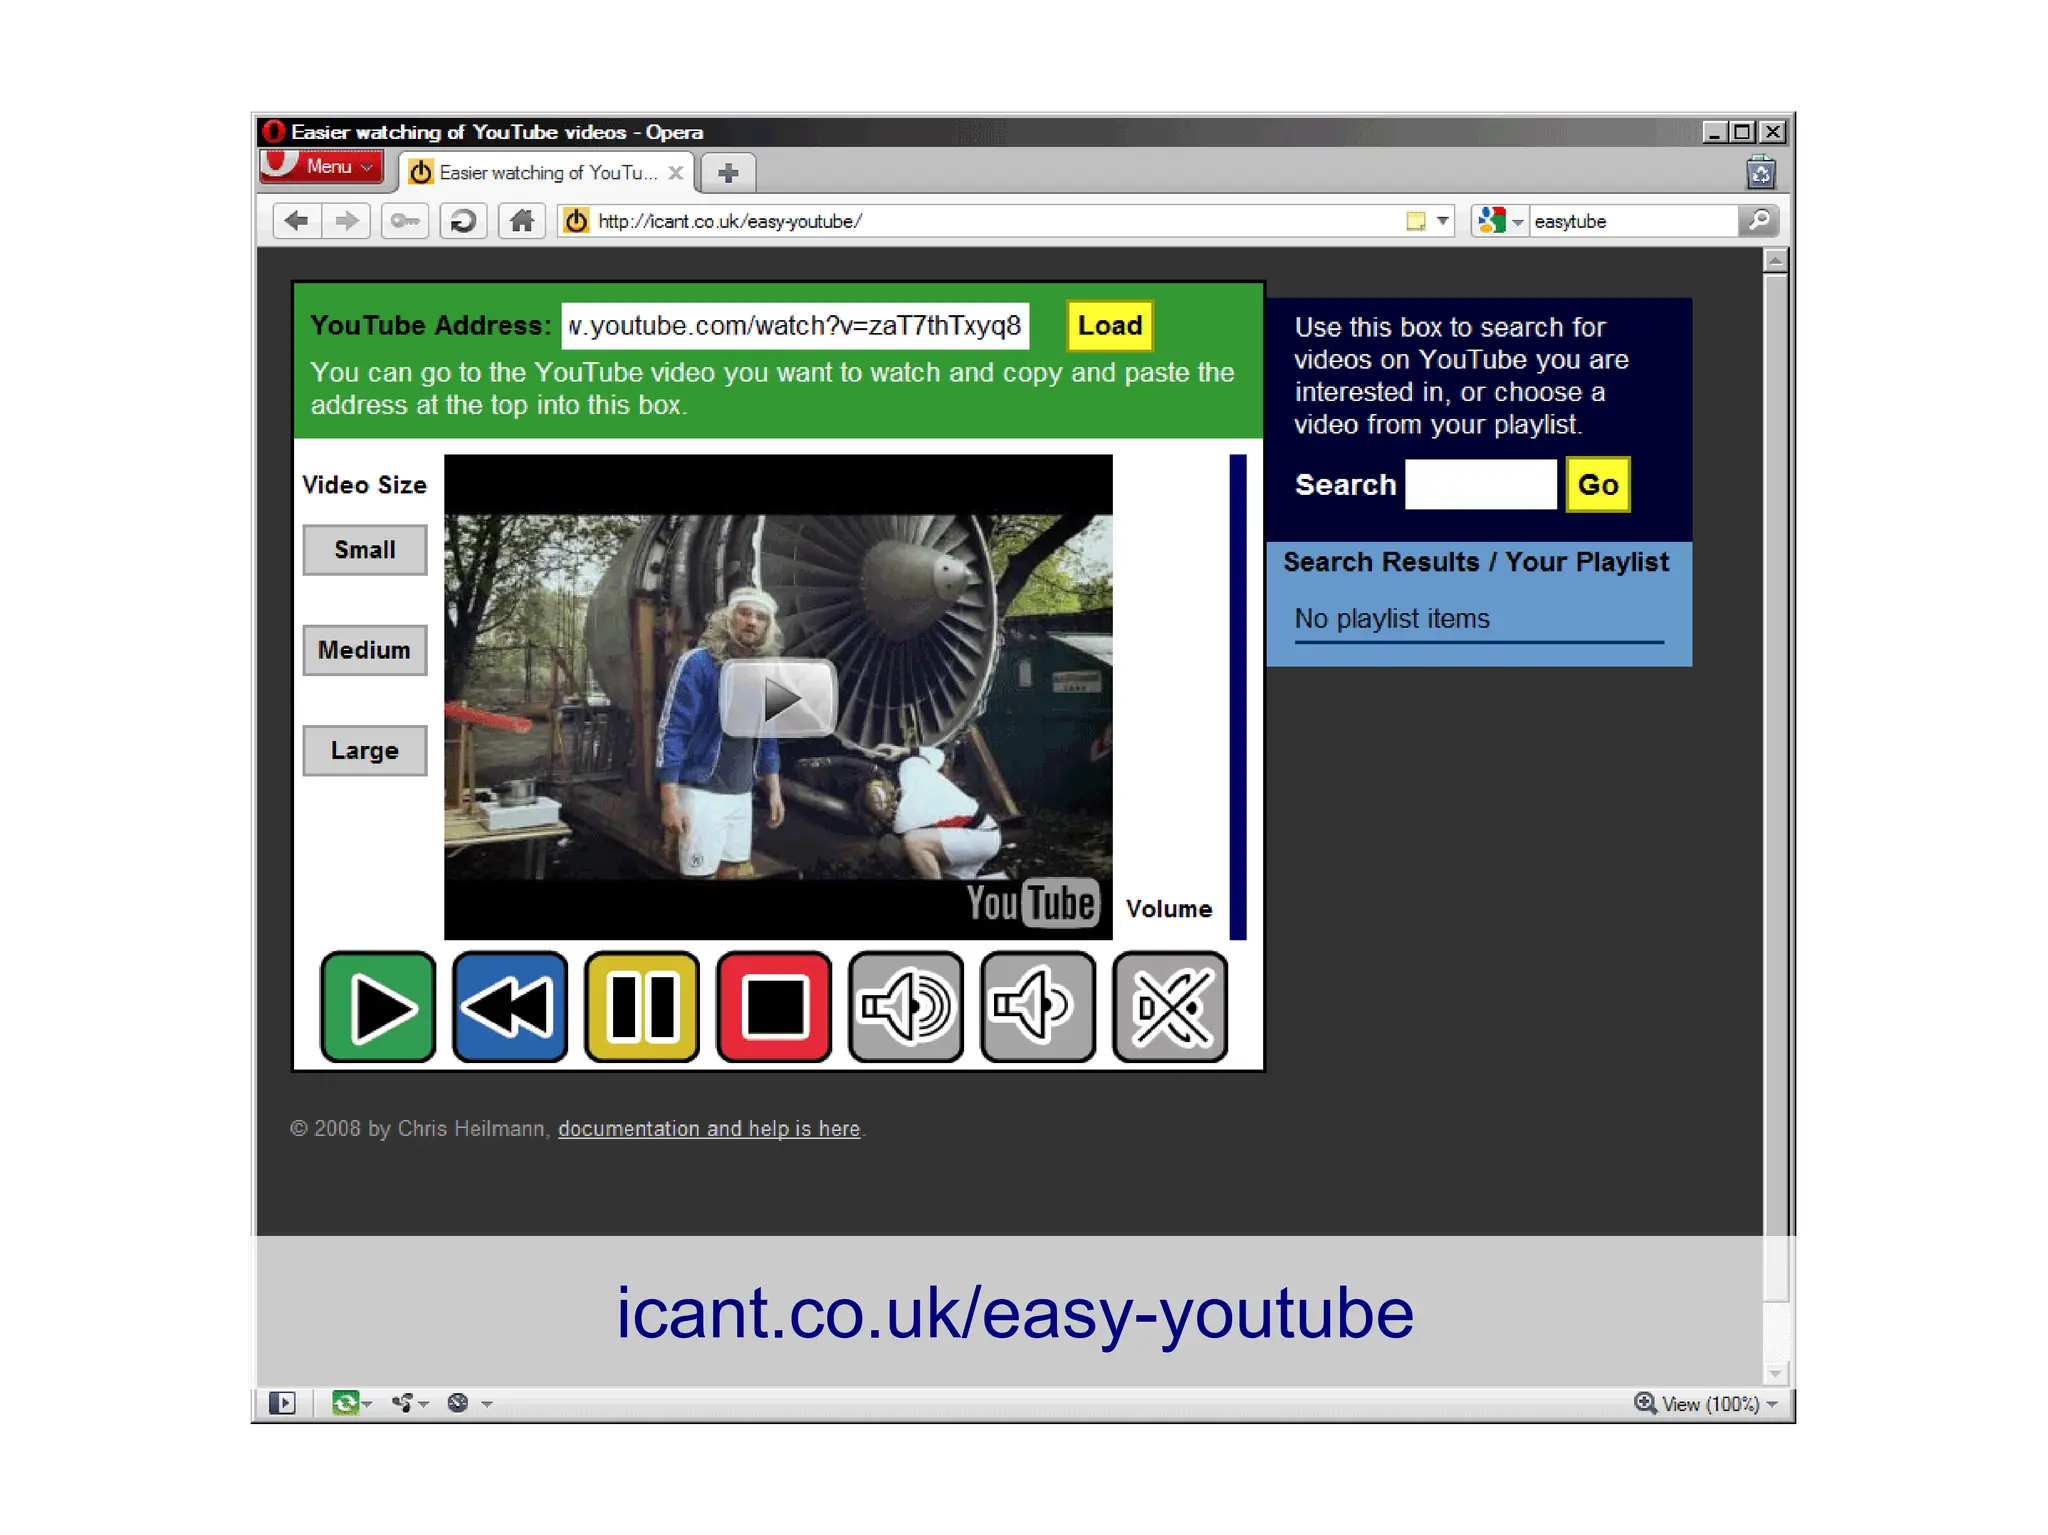Maximize the Opera window
The image size is (2048, 1535).
pyautogui.click(x=1742, y=132)
